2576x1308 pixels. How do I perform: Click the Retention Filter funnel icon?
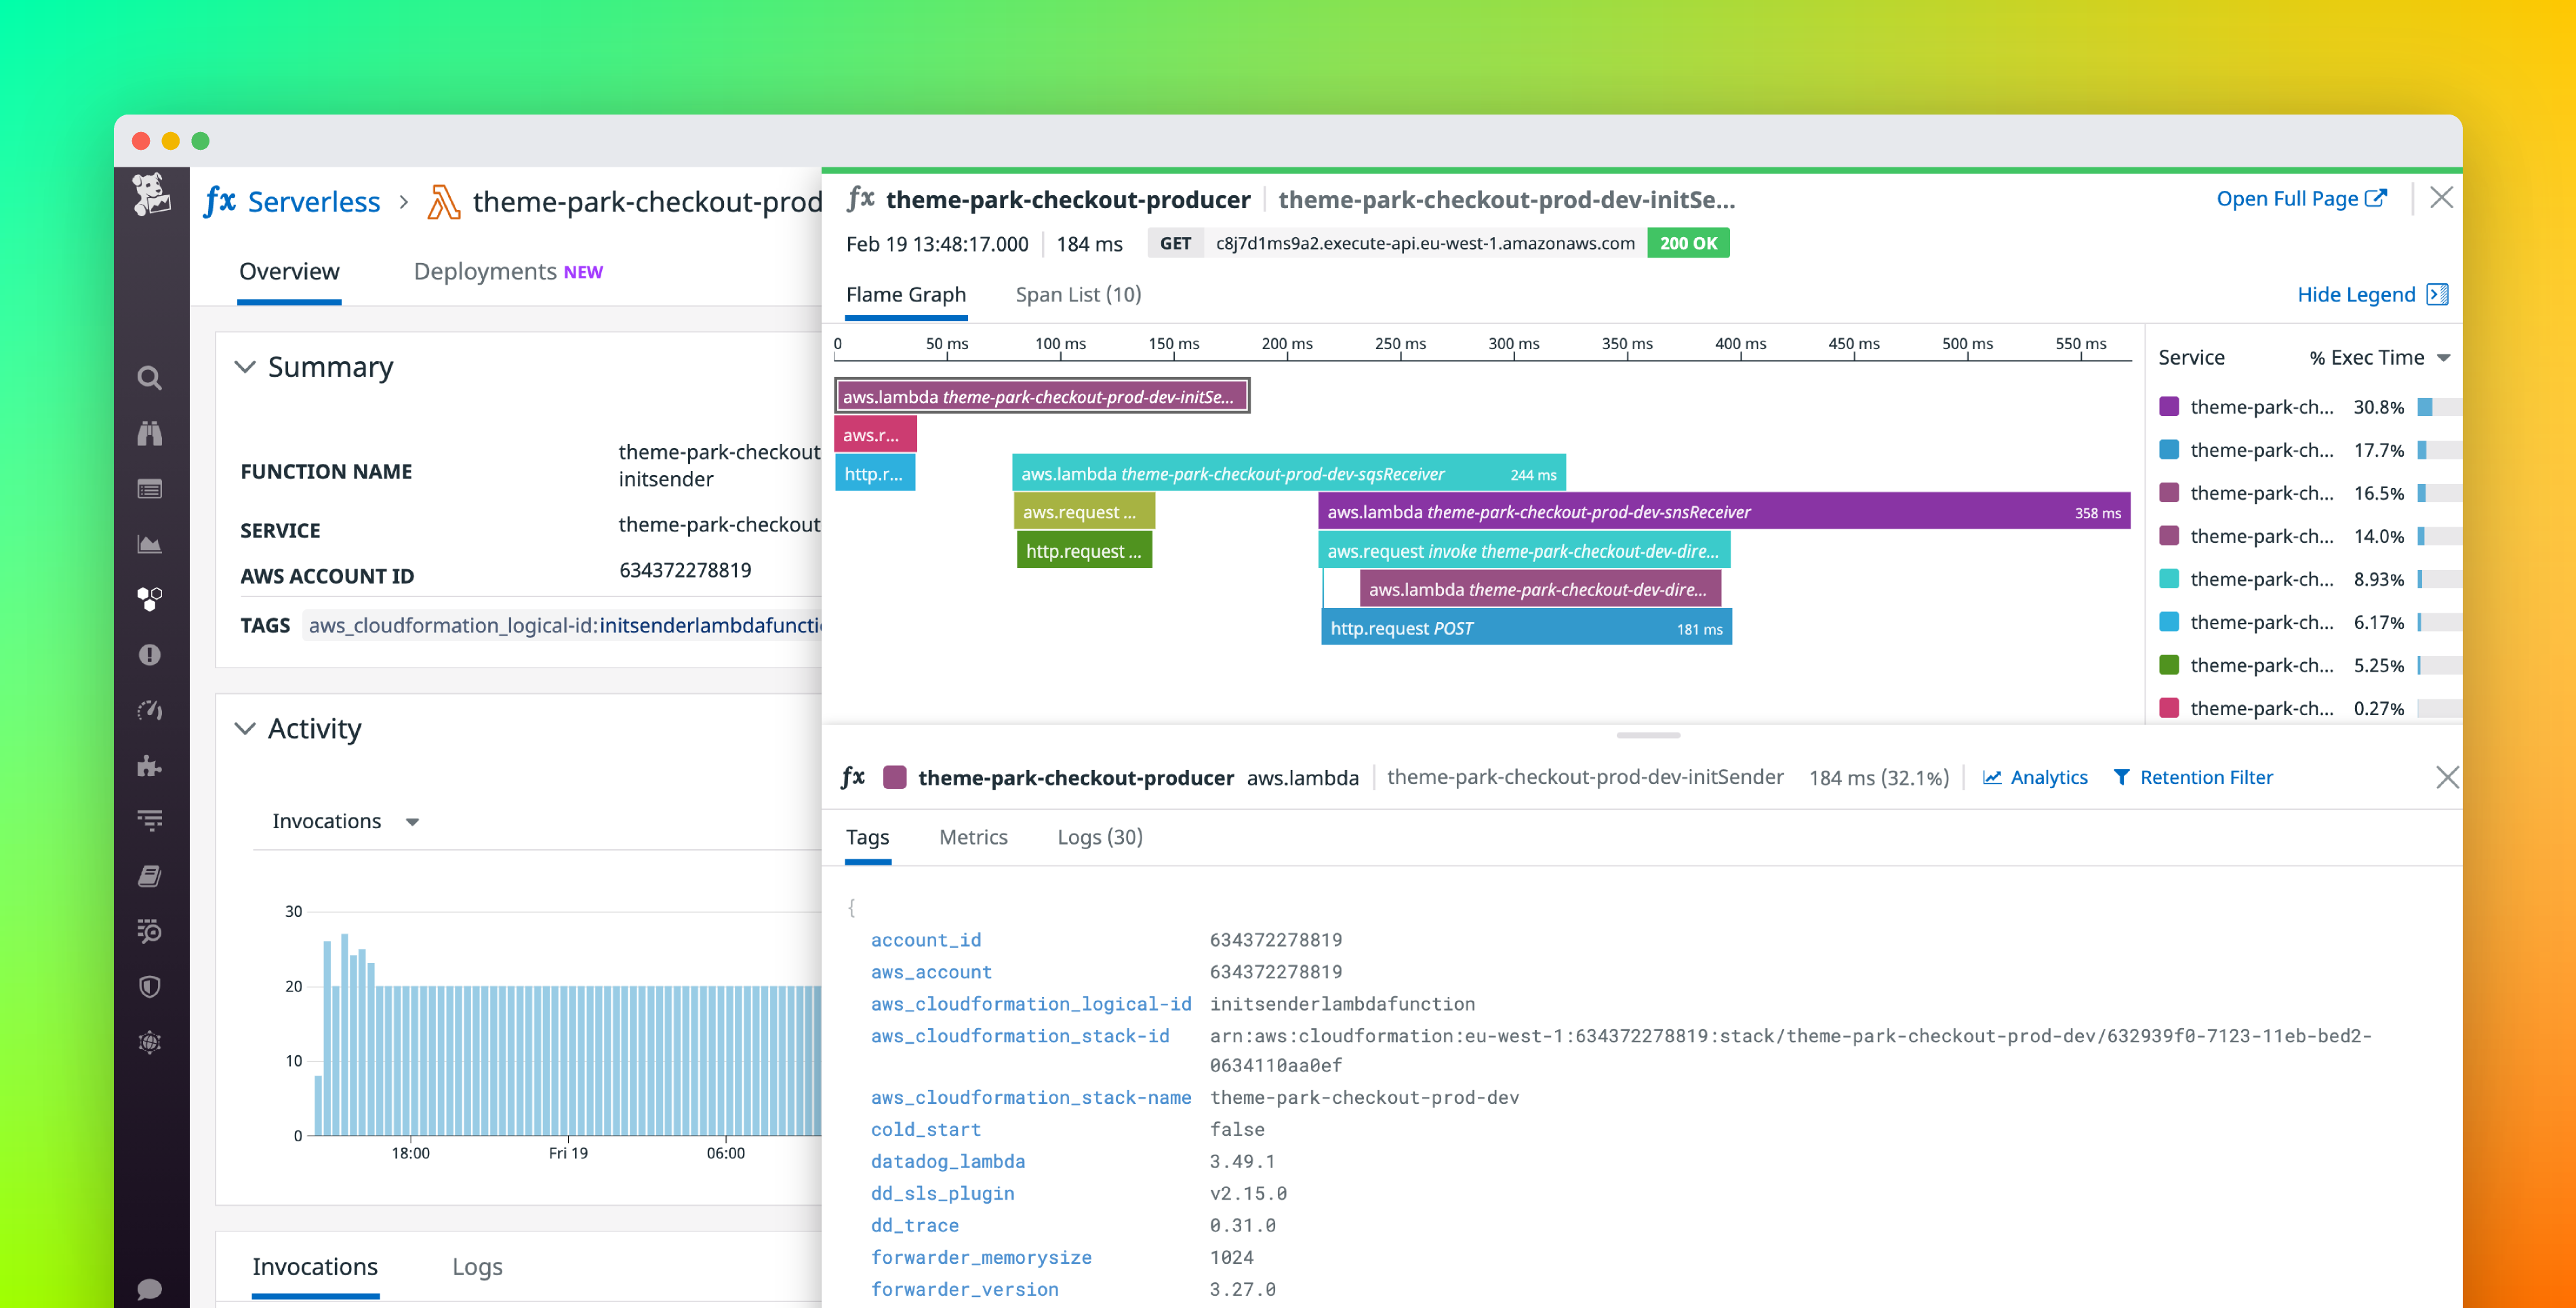click(x=2121, y=777)
